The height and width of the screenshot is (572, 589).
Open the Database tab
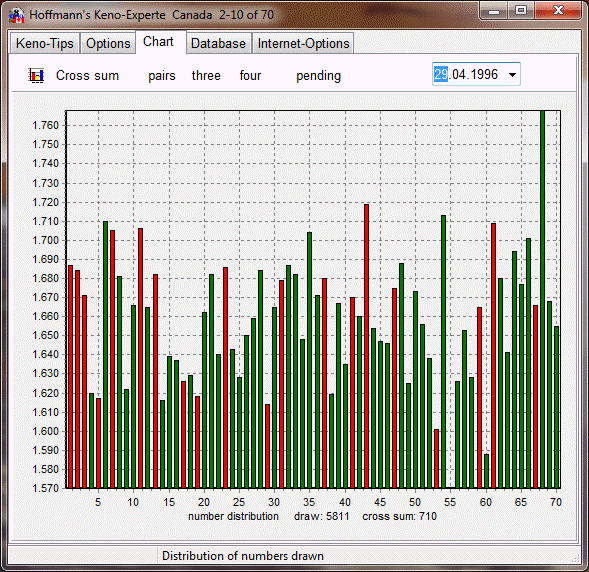(x=218, y=44)
